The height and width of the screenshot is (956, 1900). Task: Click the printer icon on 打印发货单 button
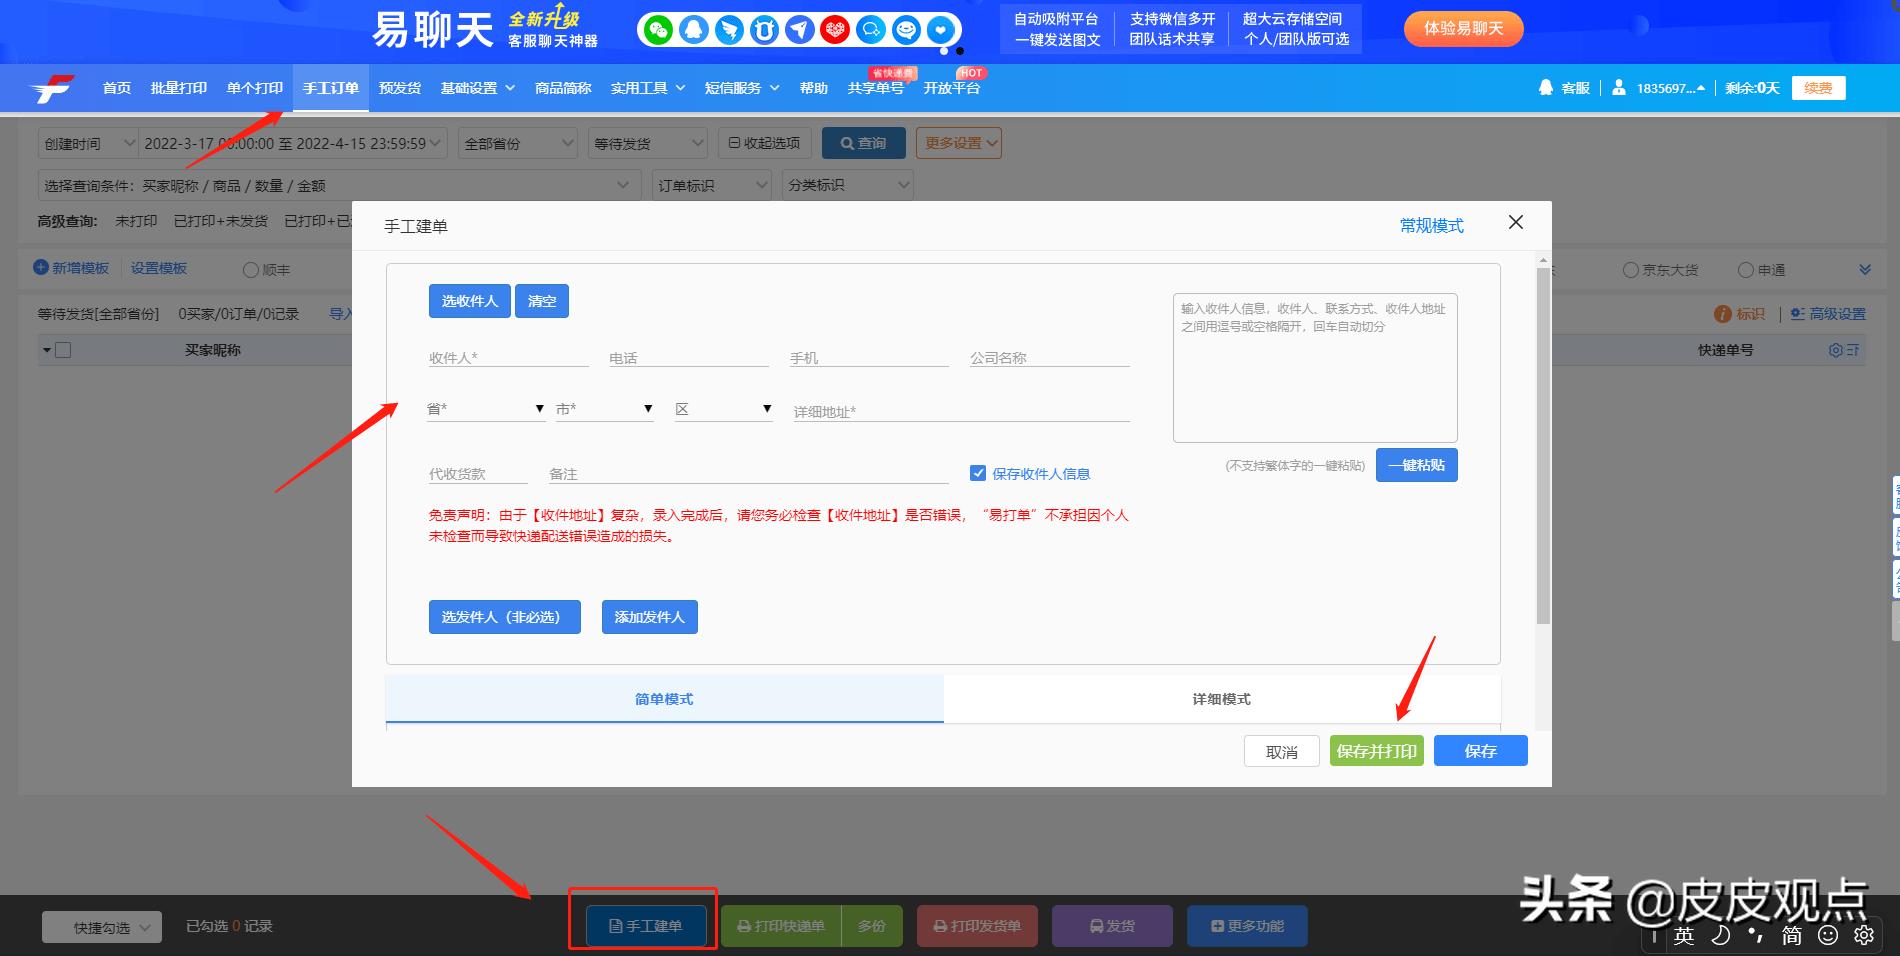(x=940, y=925)
